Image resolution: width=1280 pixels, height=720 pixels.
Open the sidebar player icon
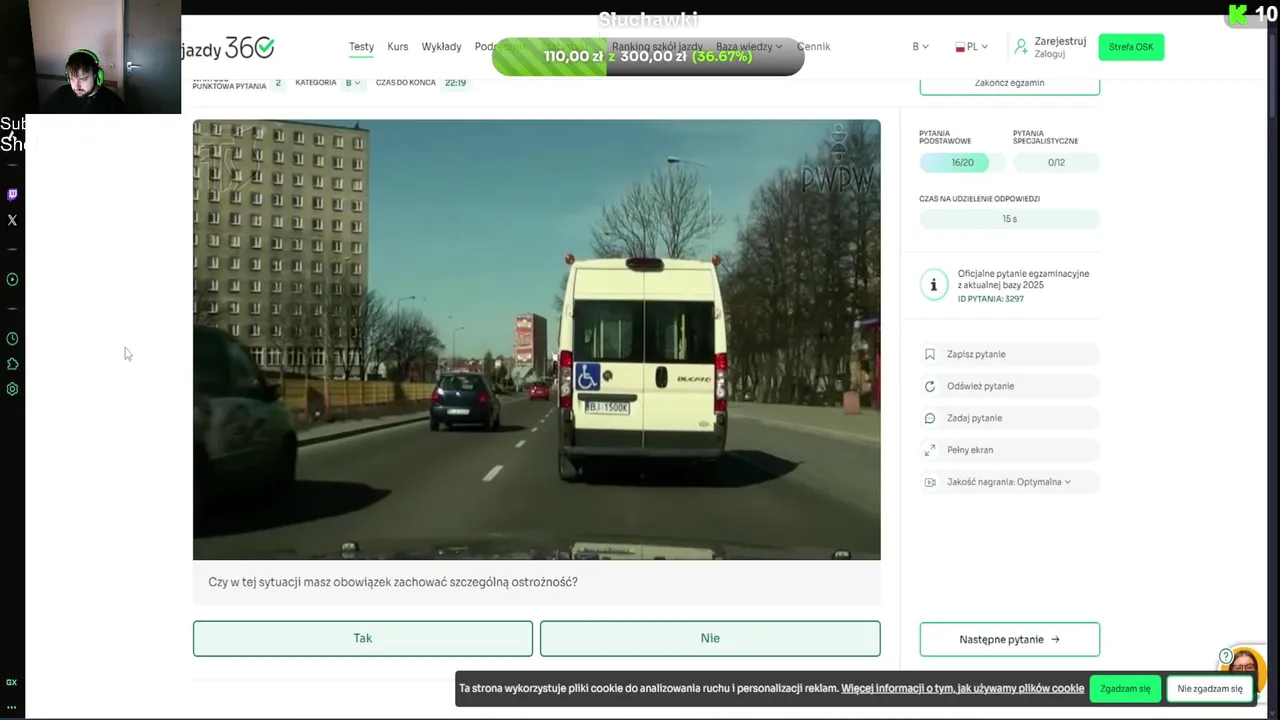click(12, 280)
